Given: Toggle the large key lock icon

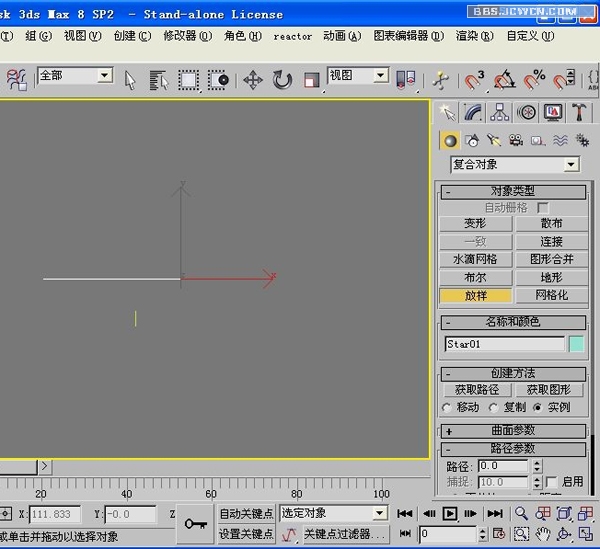Looking at the screenshot, I should pyautogui.click(x=196, y=523).
